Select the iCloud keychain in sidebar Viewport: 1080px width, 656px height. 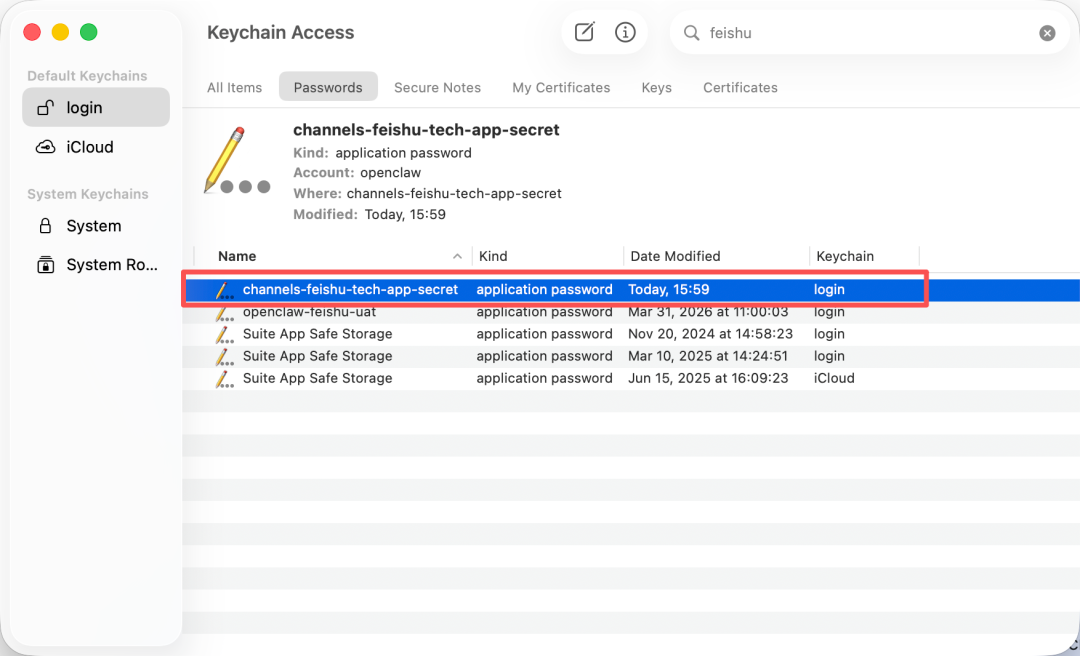(89, 147)
